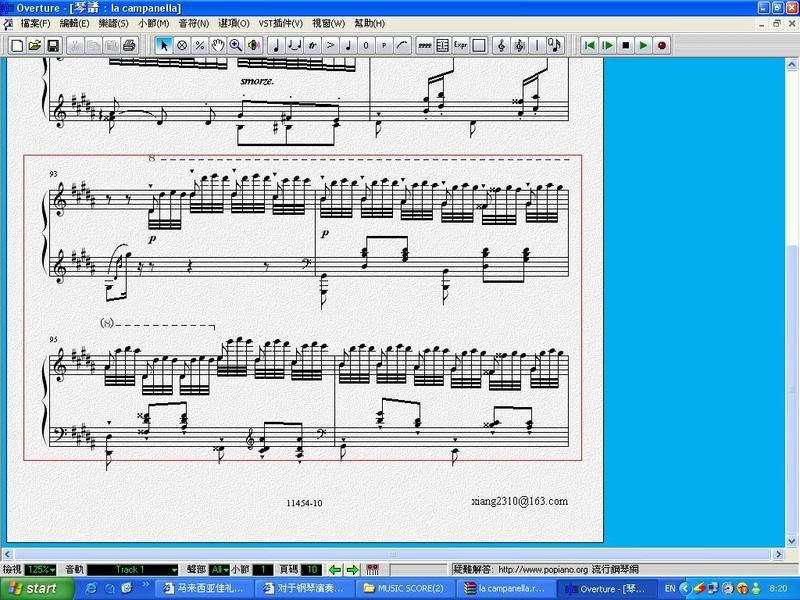Image resolution: width=800 pixels, height=600 pixels.
Task: Activate the magnifier zoom tool
Action: point(235,45)
